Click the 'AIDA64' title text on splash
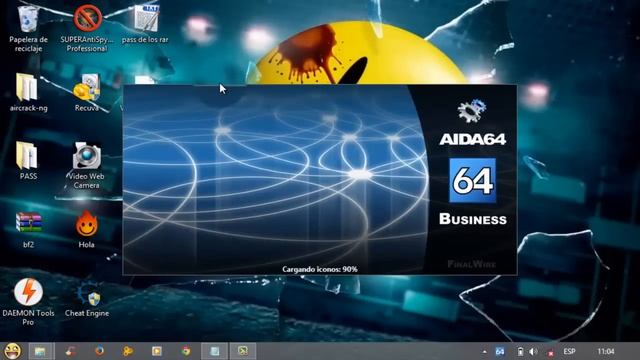Image resolution: width=640 pixels, height=360 pixels. [473, 140]
